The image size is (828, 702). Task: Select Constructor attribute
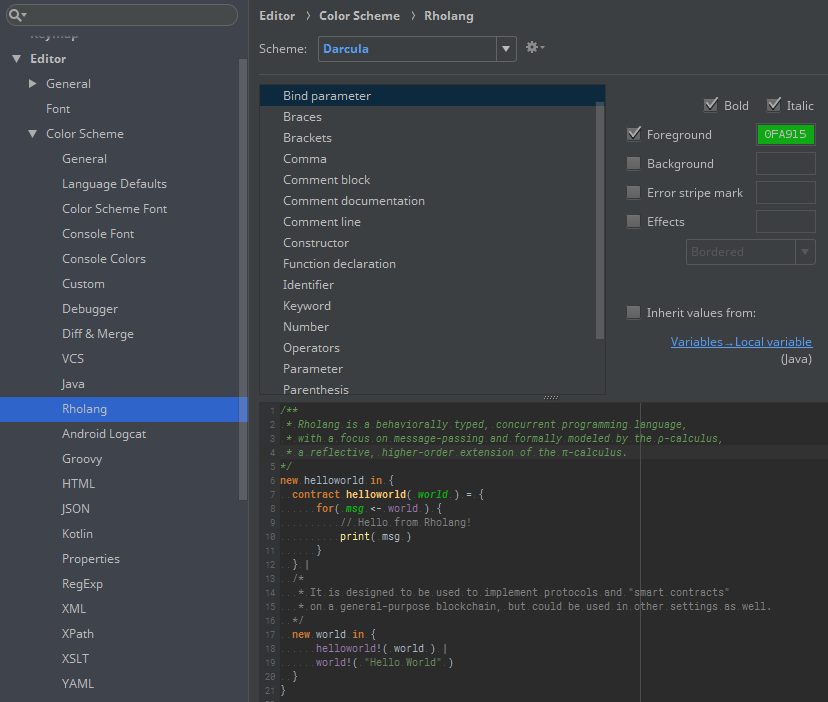pyautogui.click(x=428, y=243)
